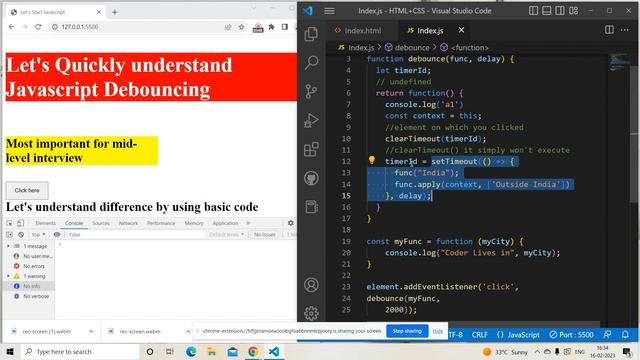
Task: Click the feedback icon in status bar
Action: [x=607, y=335]
